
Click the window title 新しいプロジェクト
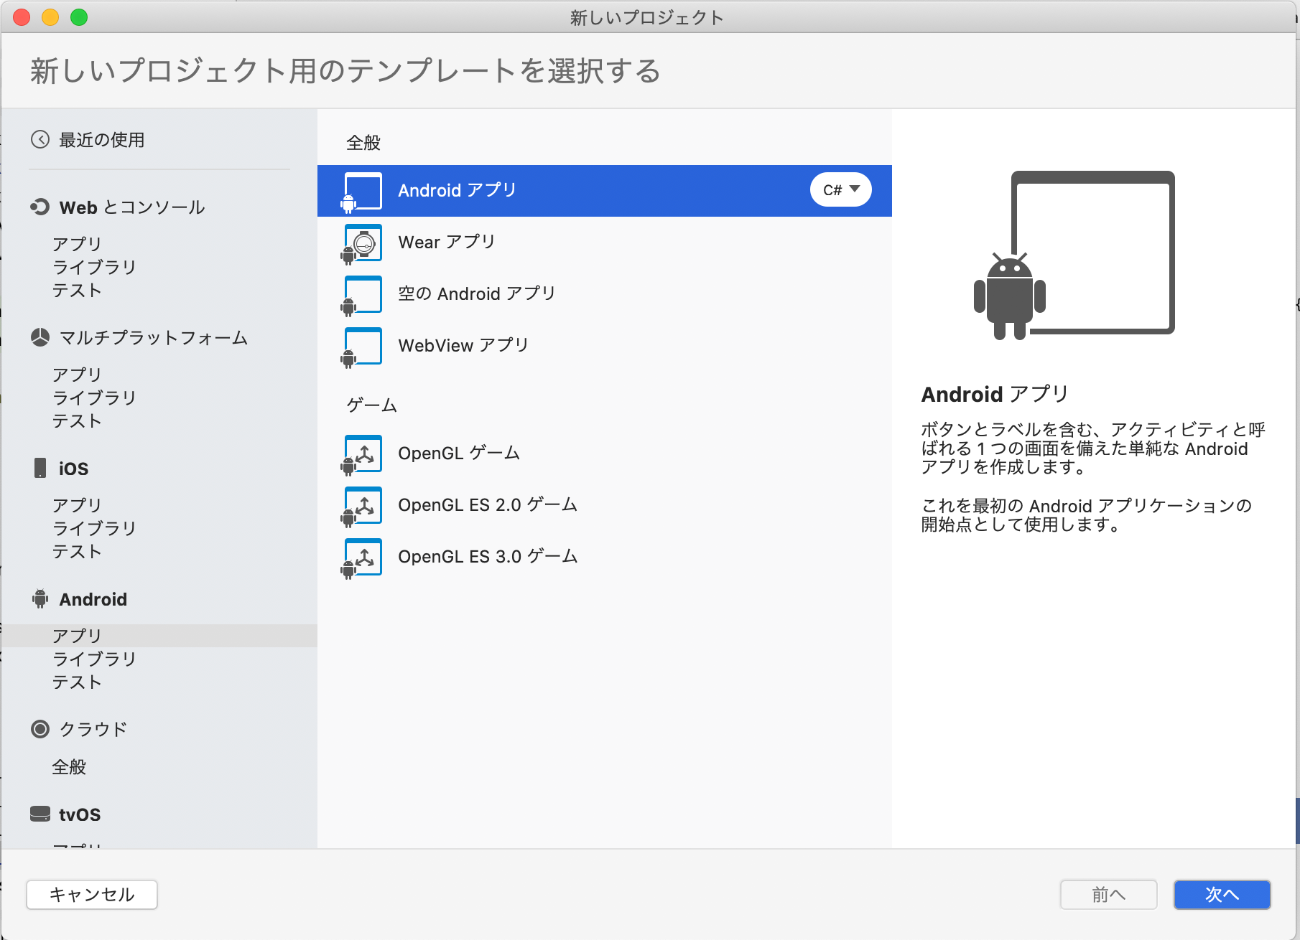647,17
